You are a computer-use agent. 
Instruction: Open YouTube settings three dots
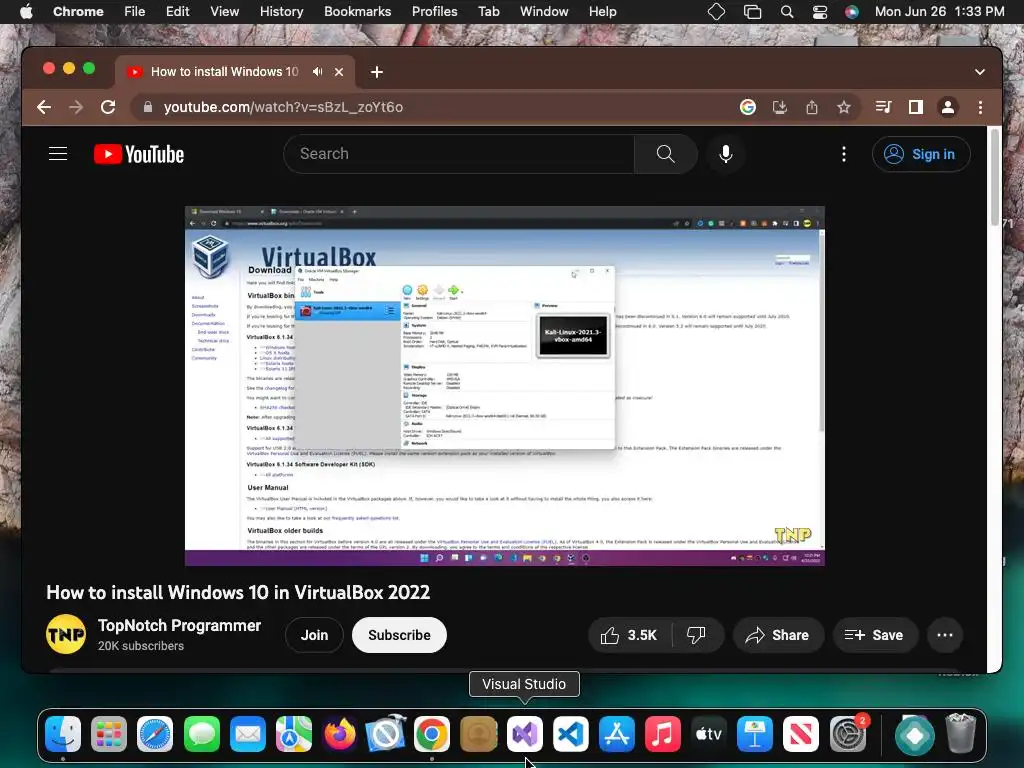click(844, 154)
